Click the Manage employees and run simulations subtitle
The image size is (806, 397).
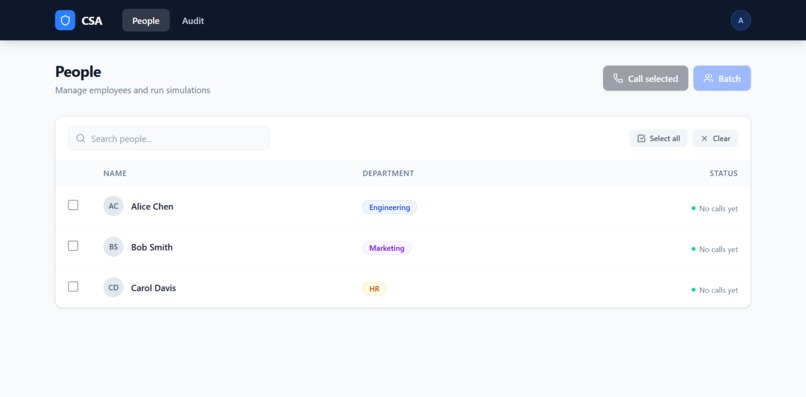(133, 91)
